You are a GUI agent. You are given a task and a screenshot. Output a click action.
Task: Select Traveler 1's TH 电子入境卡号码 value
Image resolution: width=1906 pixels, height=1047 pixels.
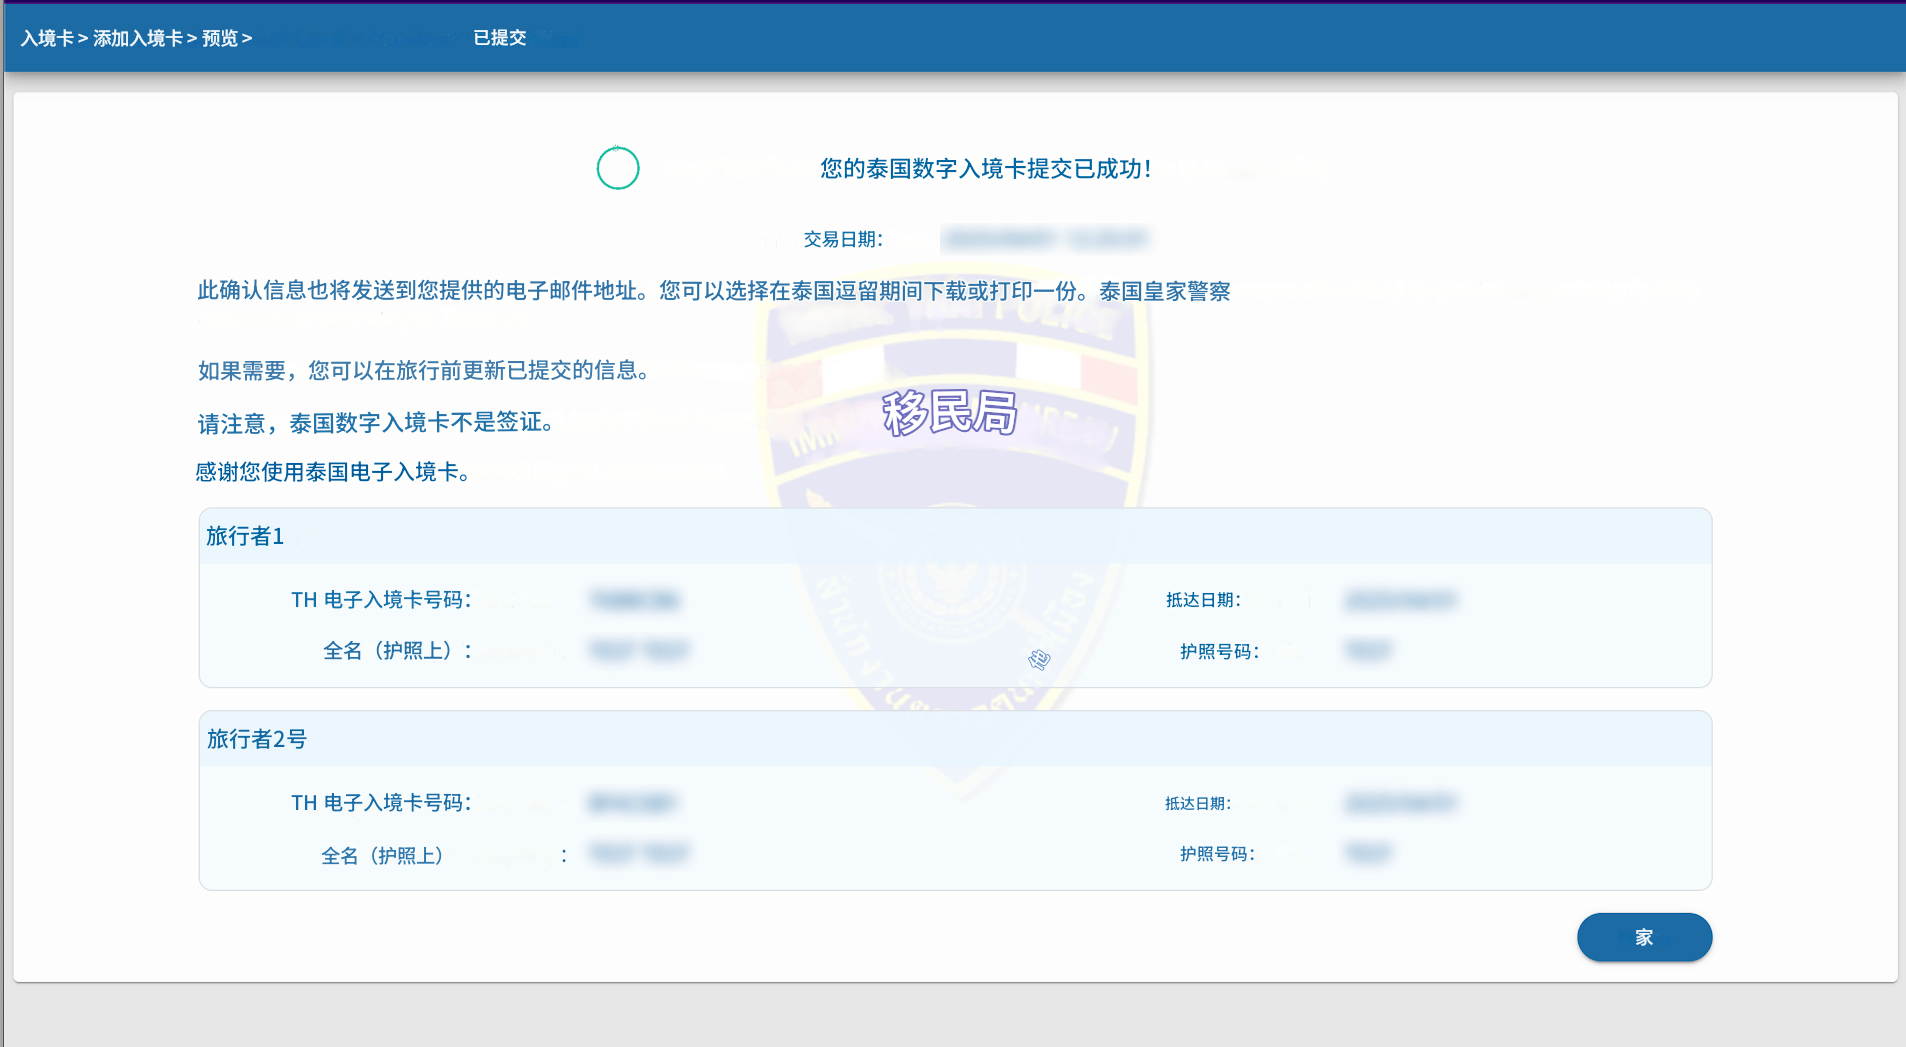coord(635,600)
